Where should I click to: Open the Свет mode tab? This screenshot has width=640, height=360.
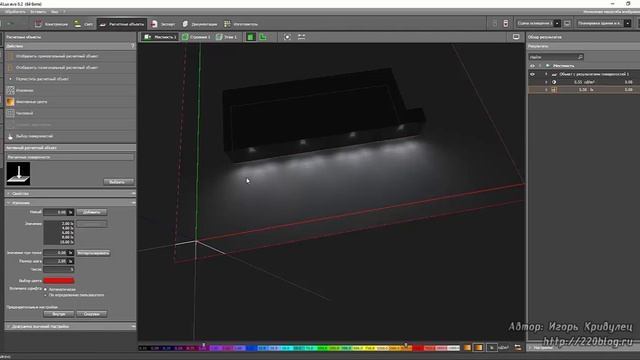pyautogui.click(x=84, y=24)
